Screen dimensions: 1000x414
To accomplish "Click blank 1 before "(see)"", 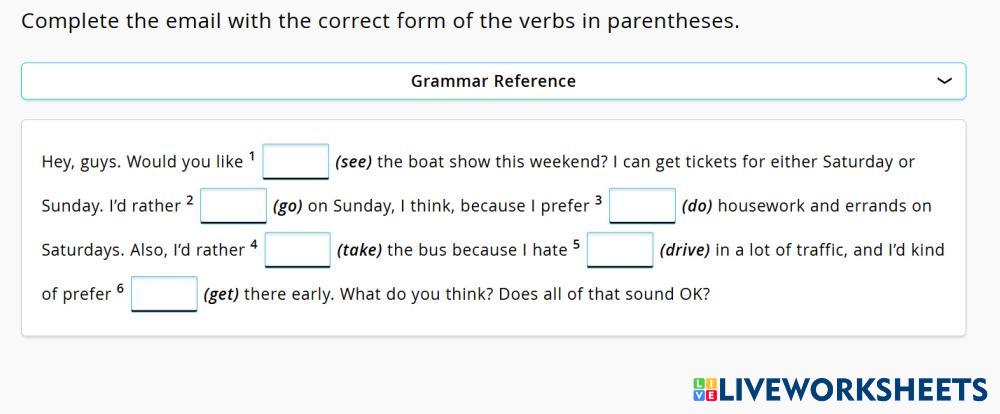I will pyautogui.click(x=296, y=161).
